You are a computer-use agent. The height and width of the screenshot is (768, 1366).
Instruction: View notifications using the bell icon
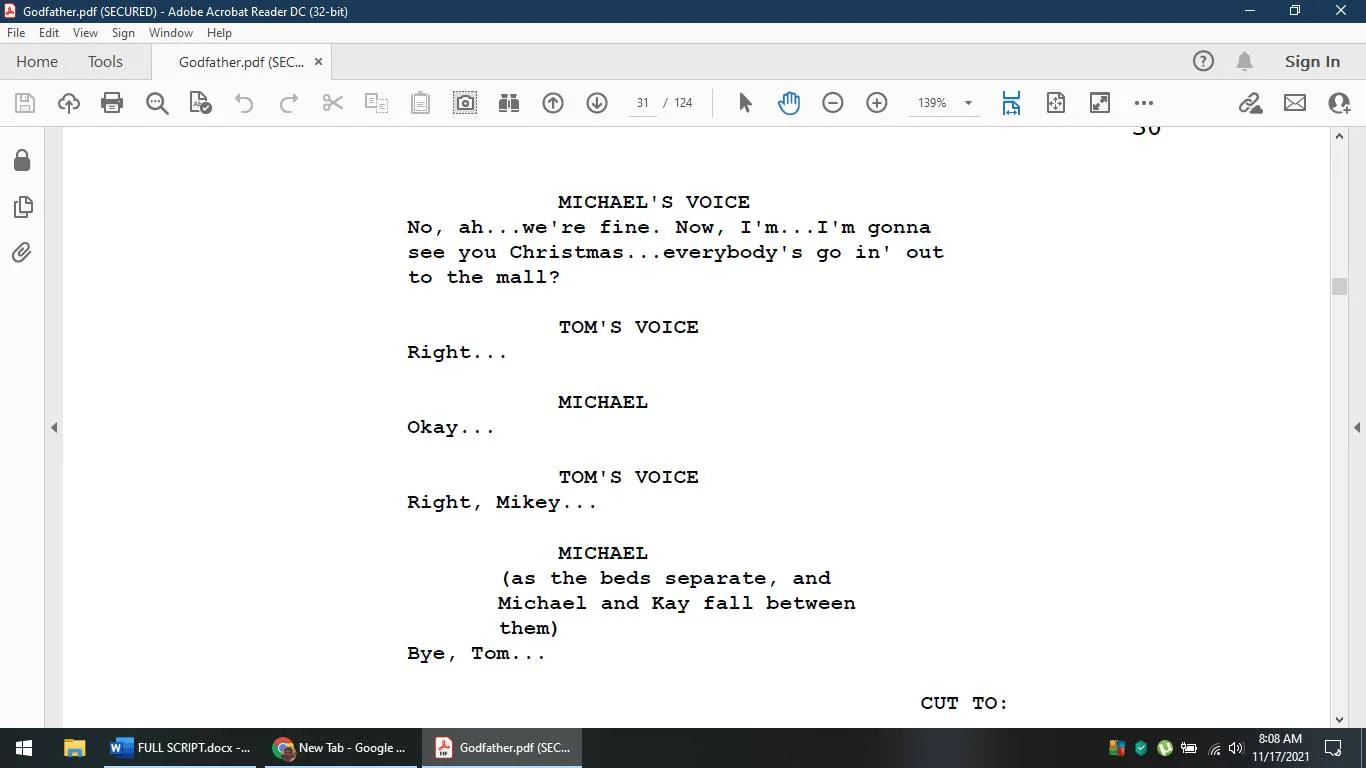pyautogui.click(x=1245, y=62)
